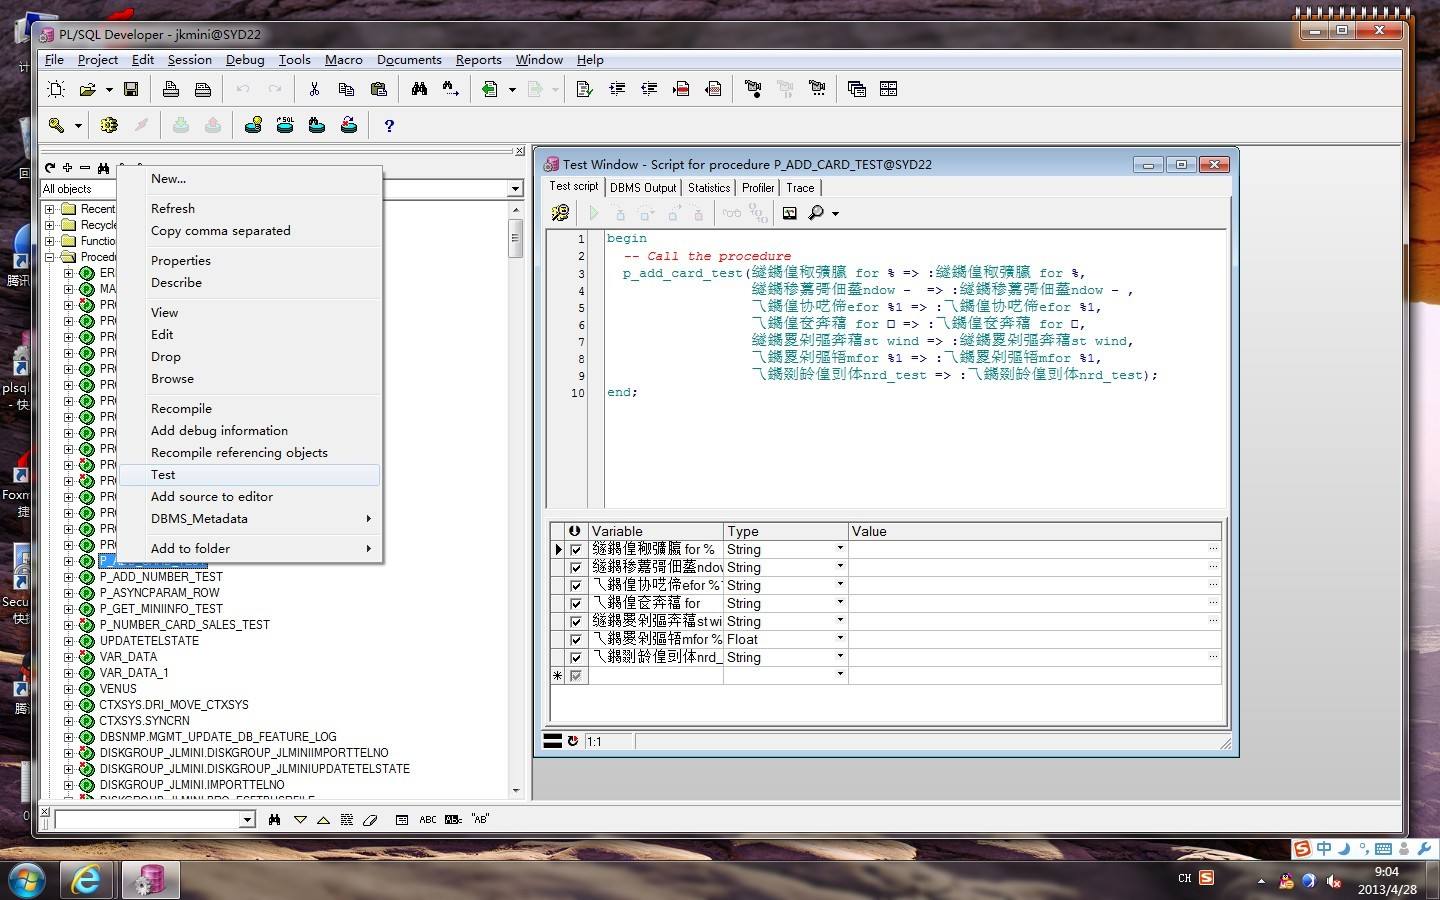Viewport: 1440px width, 900px height.
Task: Click the Save floppy disk icon
Action: [x=131, y=89]
